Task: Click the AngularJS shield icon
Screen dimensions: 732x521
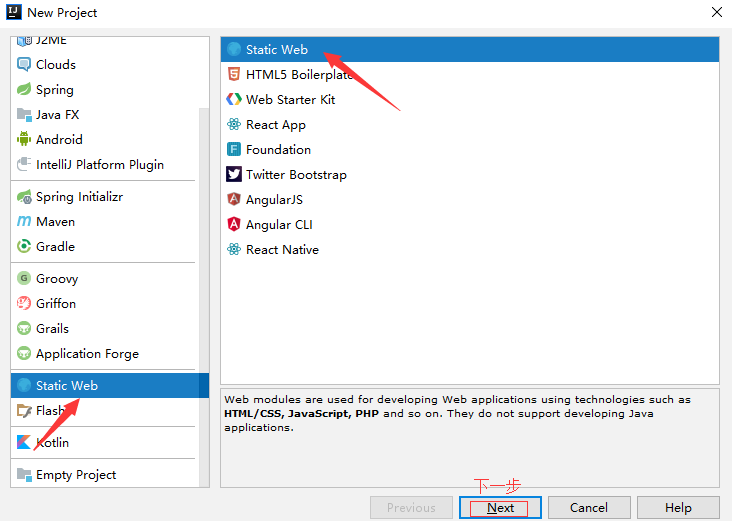Action: click(234, 199)
